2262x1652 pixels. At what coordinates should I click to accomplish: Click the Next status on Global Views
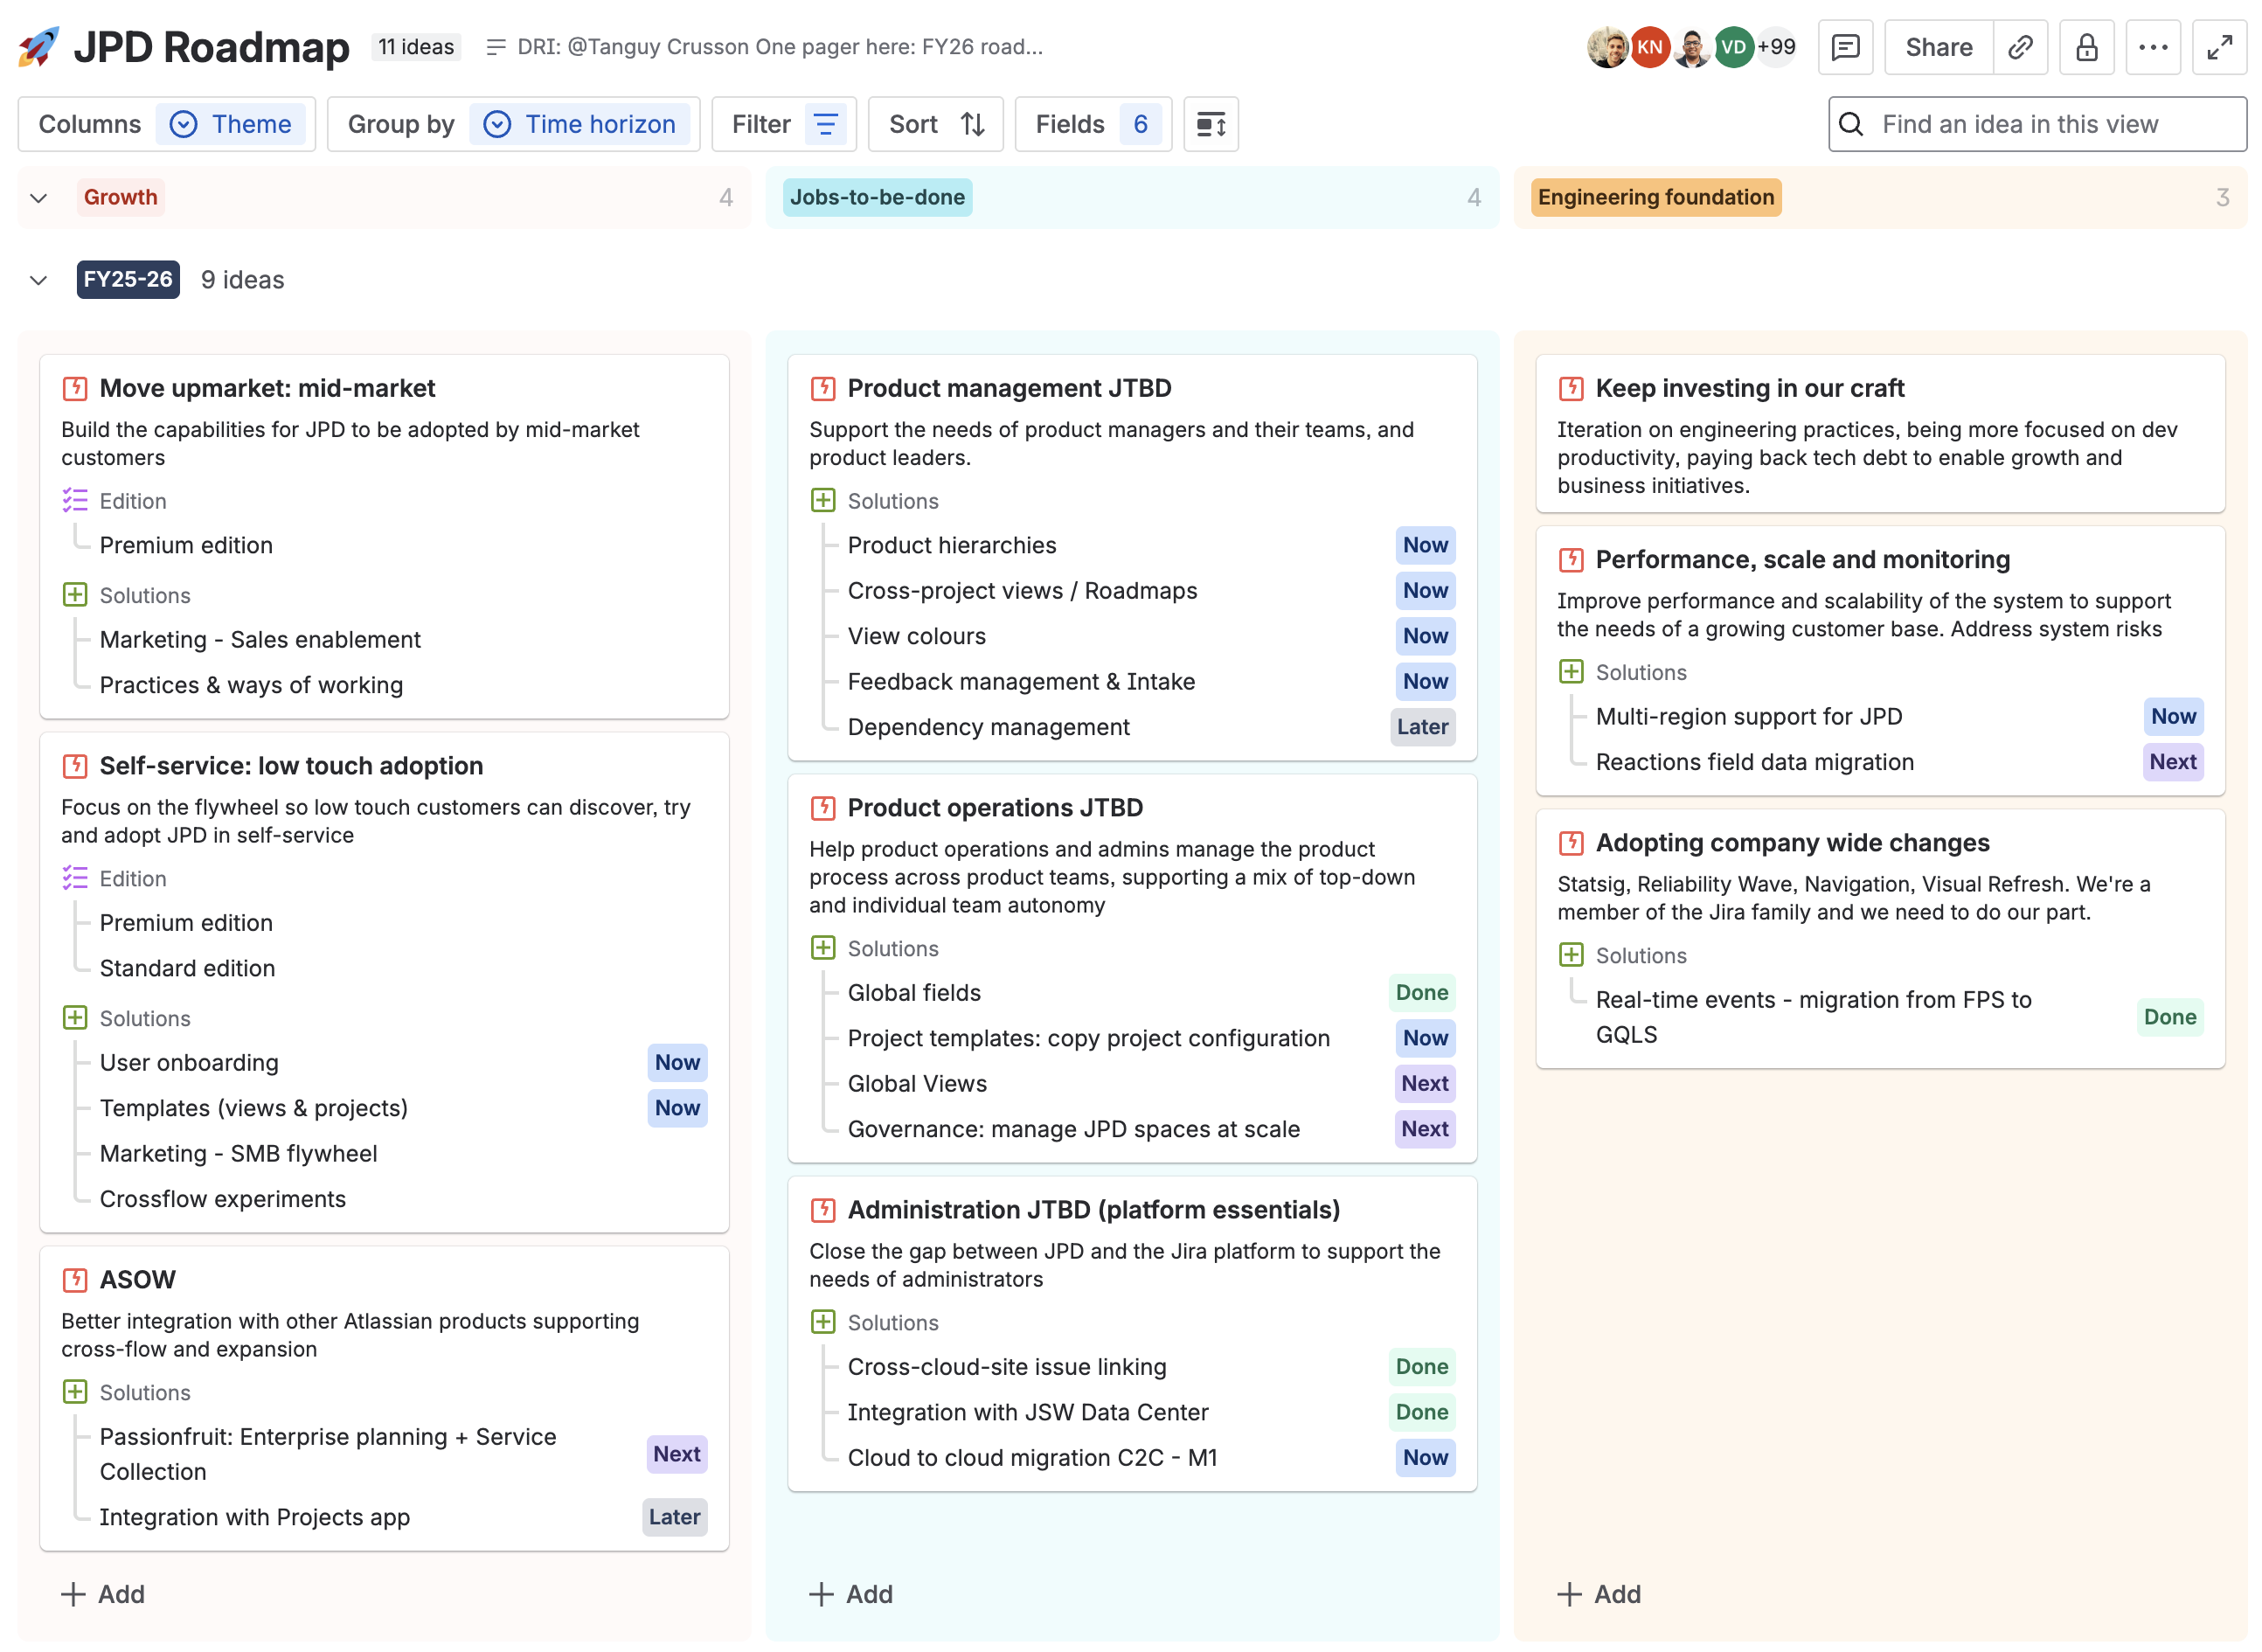coord(1424,1084)
